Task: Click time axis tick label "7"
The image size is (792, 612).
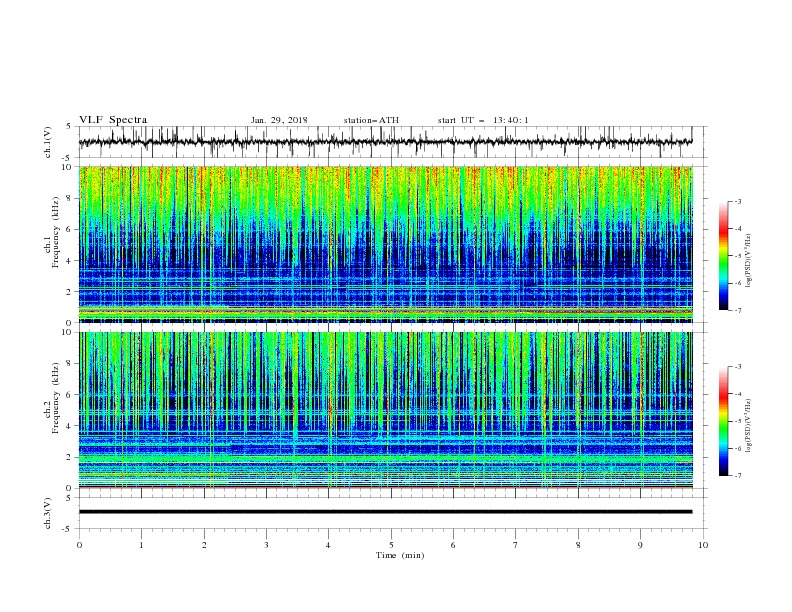Action: click(516, 545)
